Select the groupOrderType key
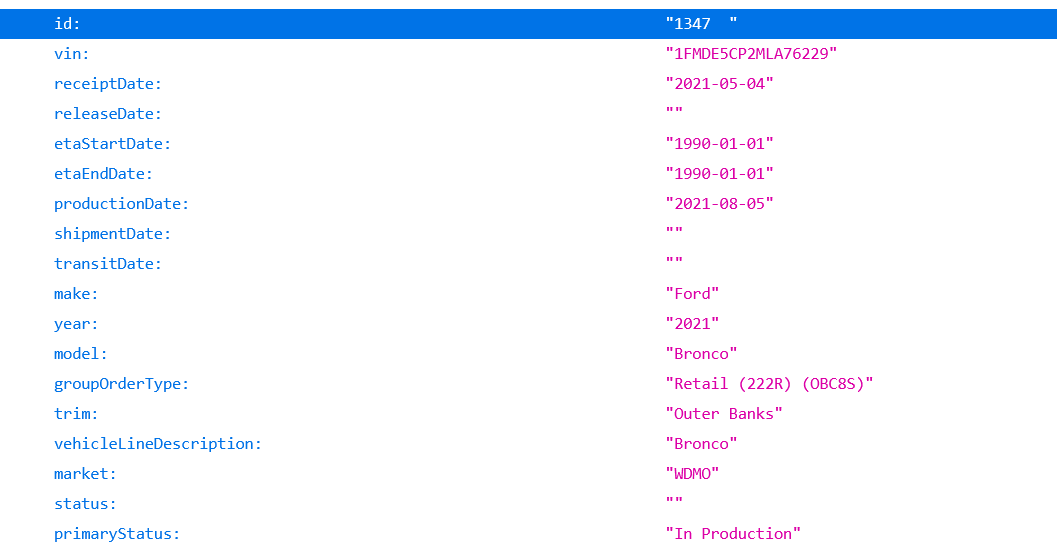1057x555 pixels. [121, 384]
